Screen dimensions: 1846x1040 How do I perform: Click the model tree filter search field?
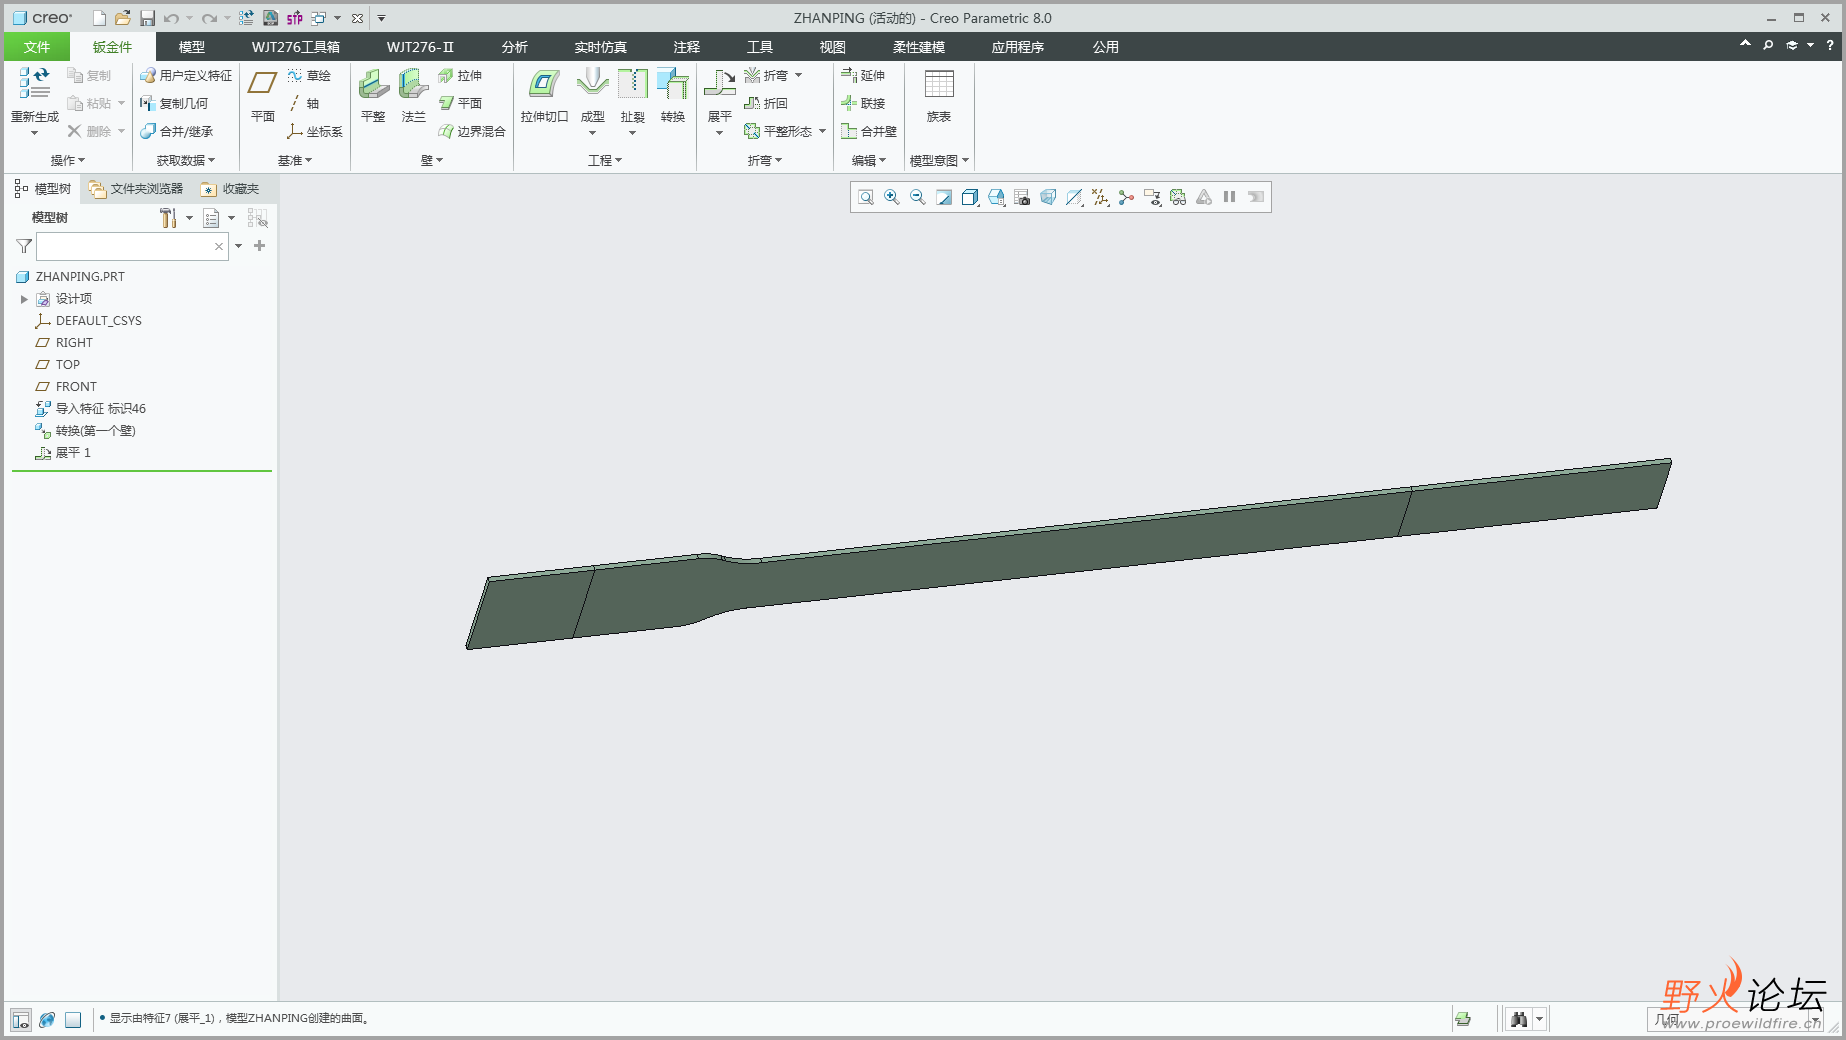132,246
